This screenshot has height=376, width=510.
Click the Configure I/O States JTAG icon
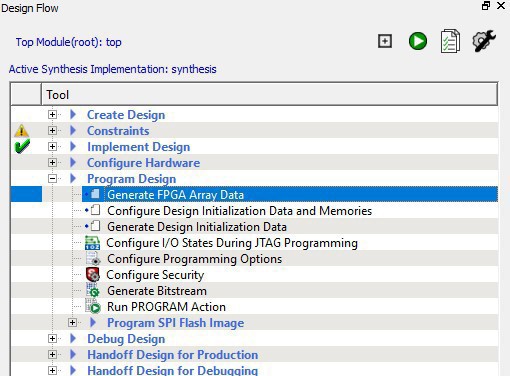[x=93, y=243]
